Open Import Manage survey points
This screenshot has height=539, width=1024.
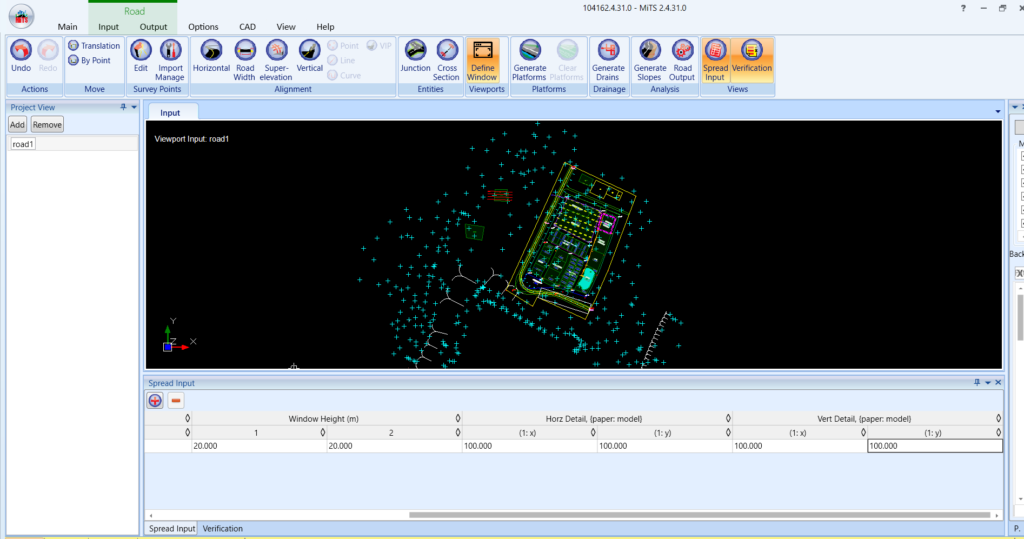(170, 60)
